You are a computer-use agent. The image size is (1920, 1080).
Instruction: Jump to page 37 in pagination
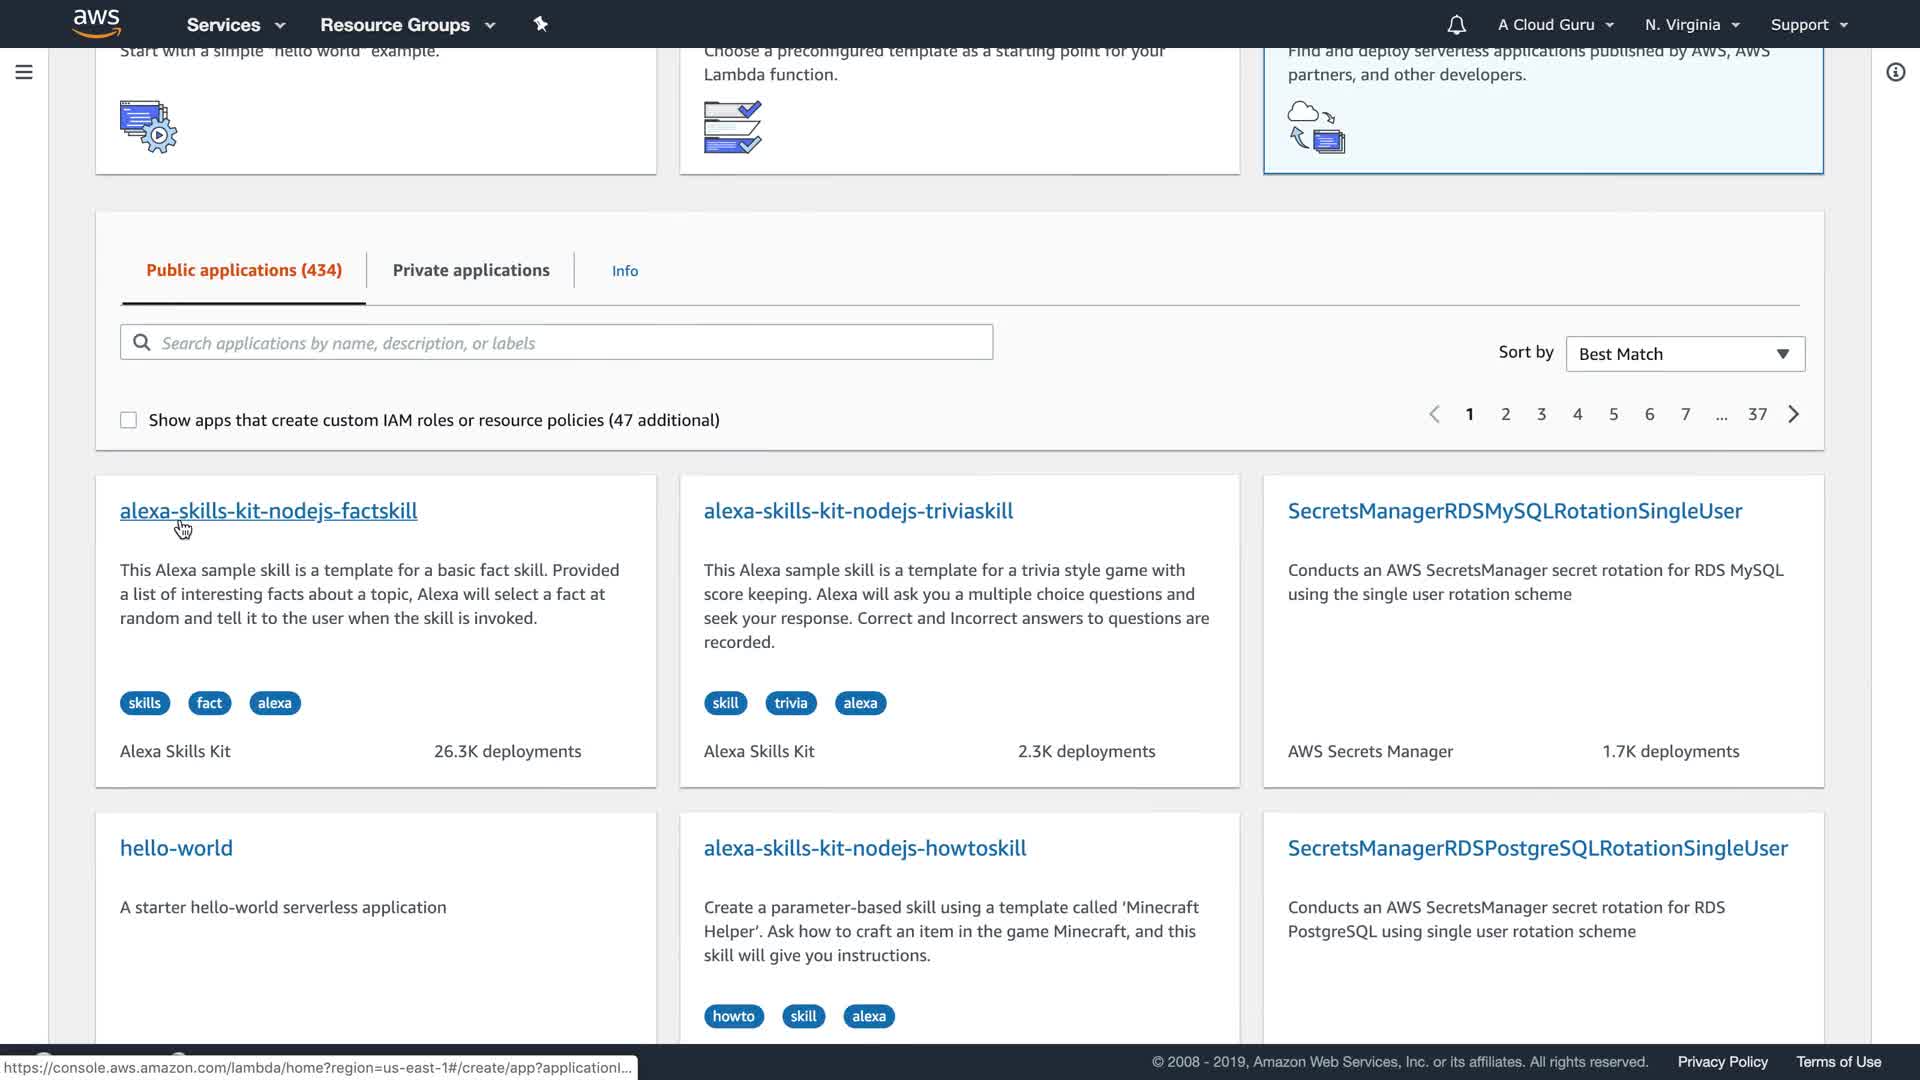1757,414
